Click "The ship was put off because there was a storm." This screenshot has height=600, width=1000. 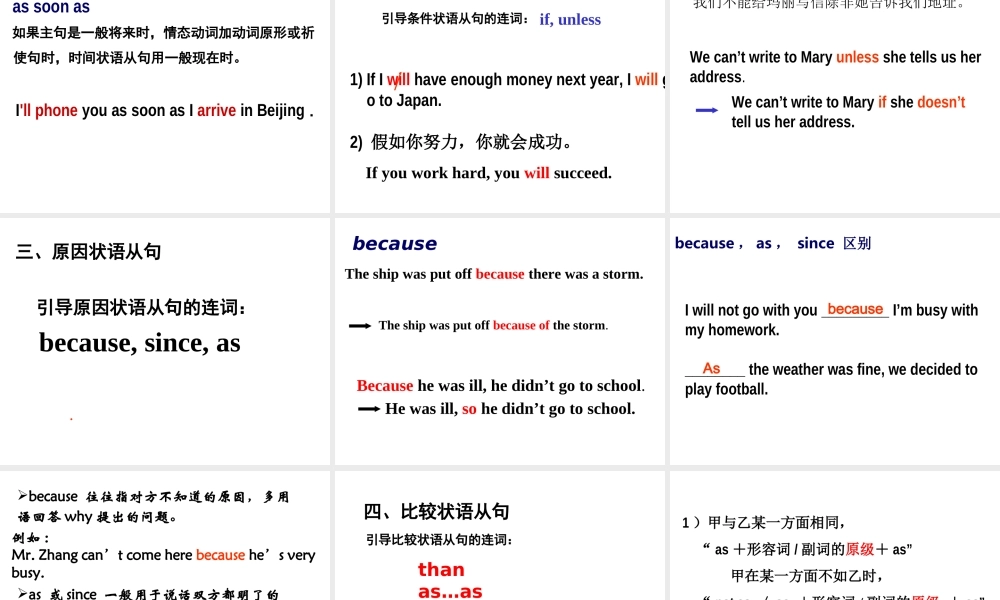click(494, 274)
